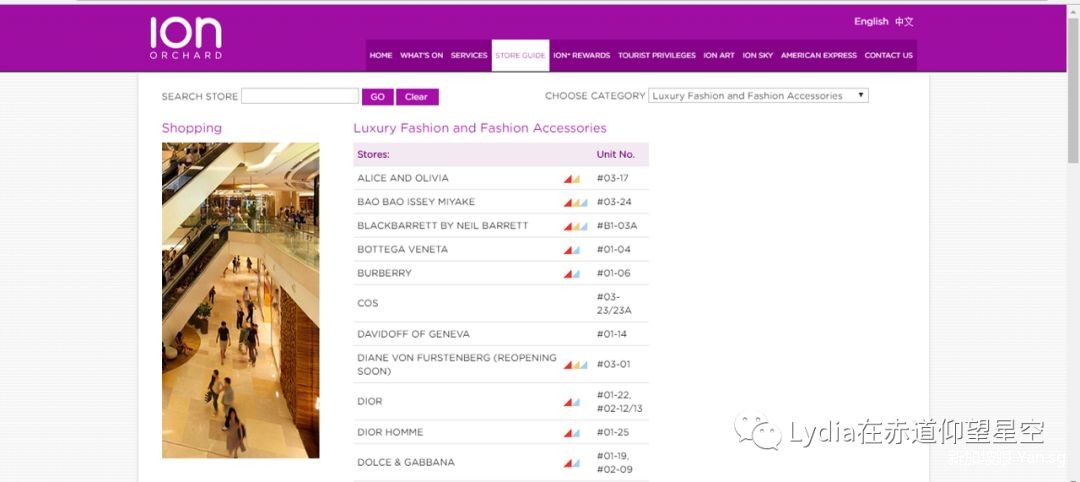Click triangle icons beside Dior Homme
This screenshot has width=1080, height=482.
572,433
